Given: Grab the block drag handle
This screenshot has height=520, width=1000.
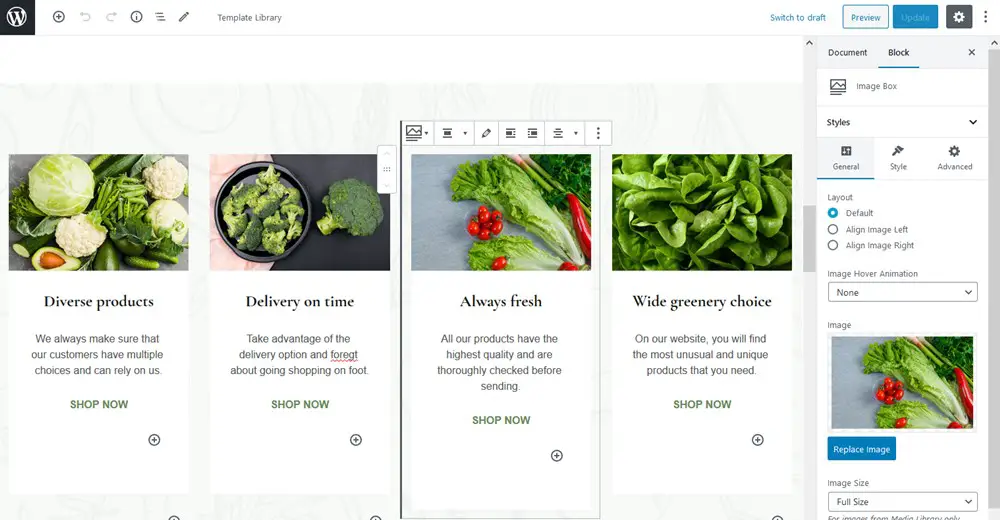Looking at the screenshot, I should click(386, 169).
